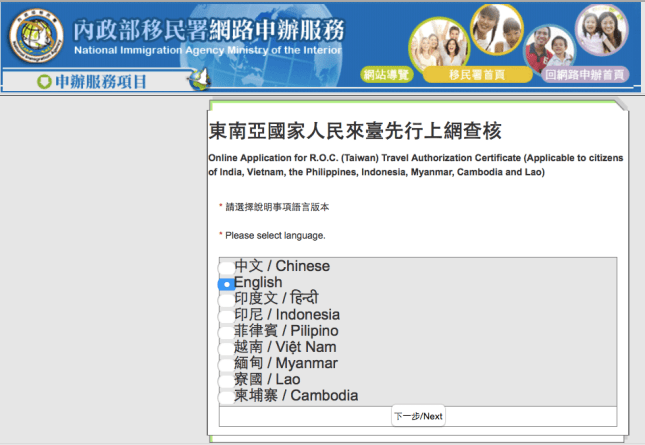645x445 pixels.
Task: Select the 中文 / Chinese radio option
Action: 226,268
